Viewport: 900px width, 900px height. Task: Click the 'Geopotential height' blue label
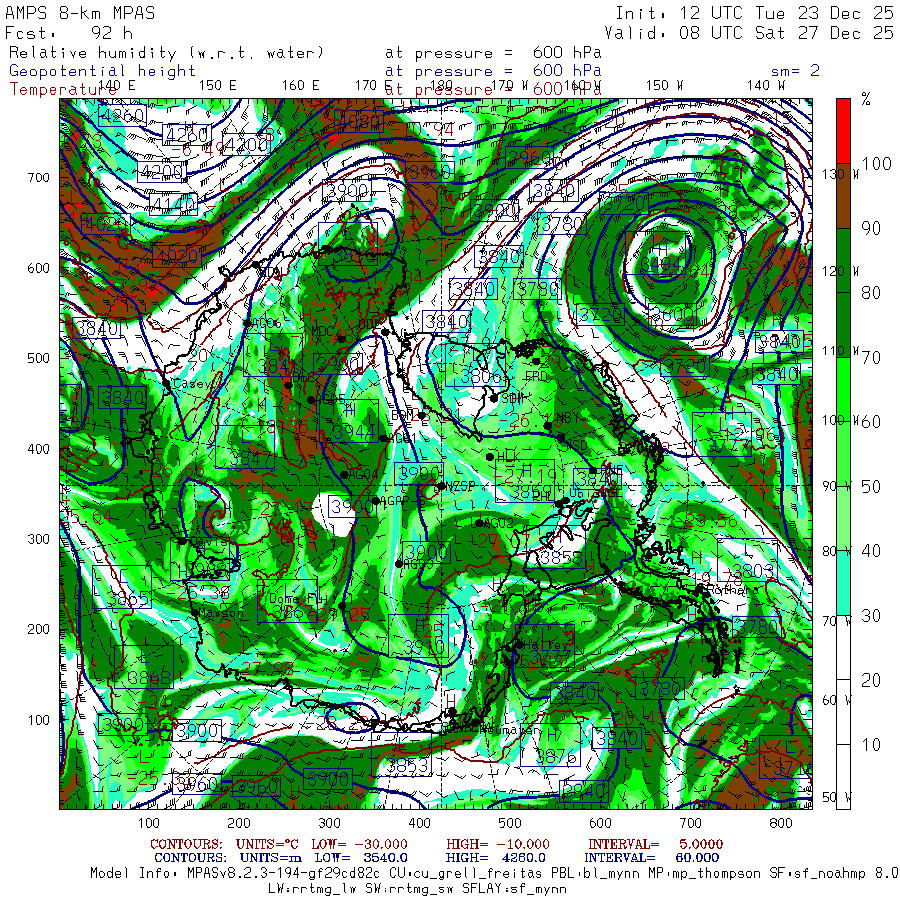[x=103, y=71]
